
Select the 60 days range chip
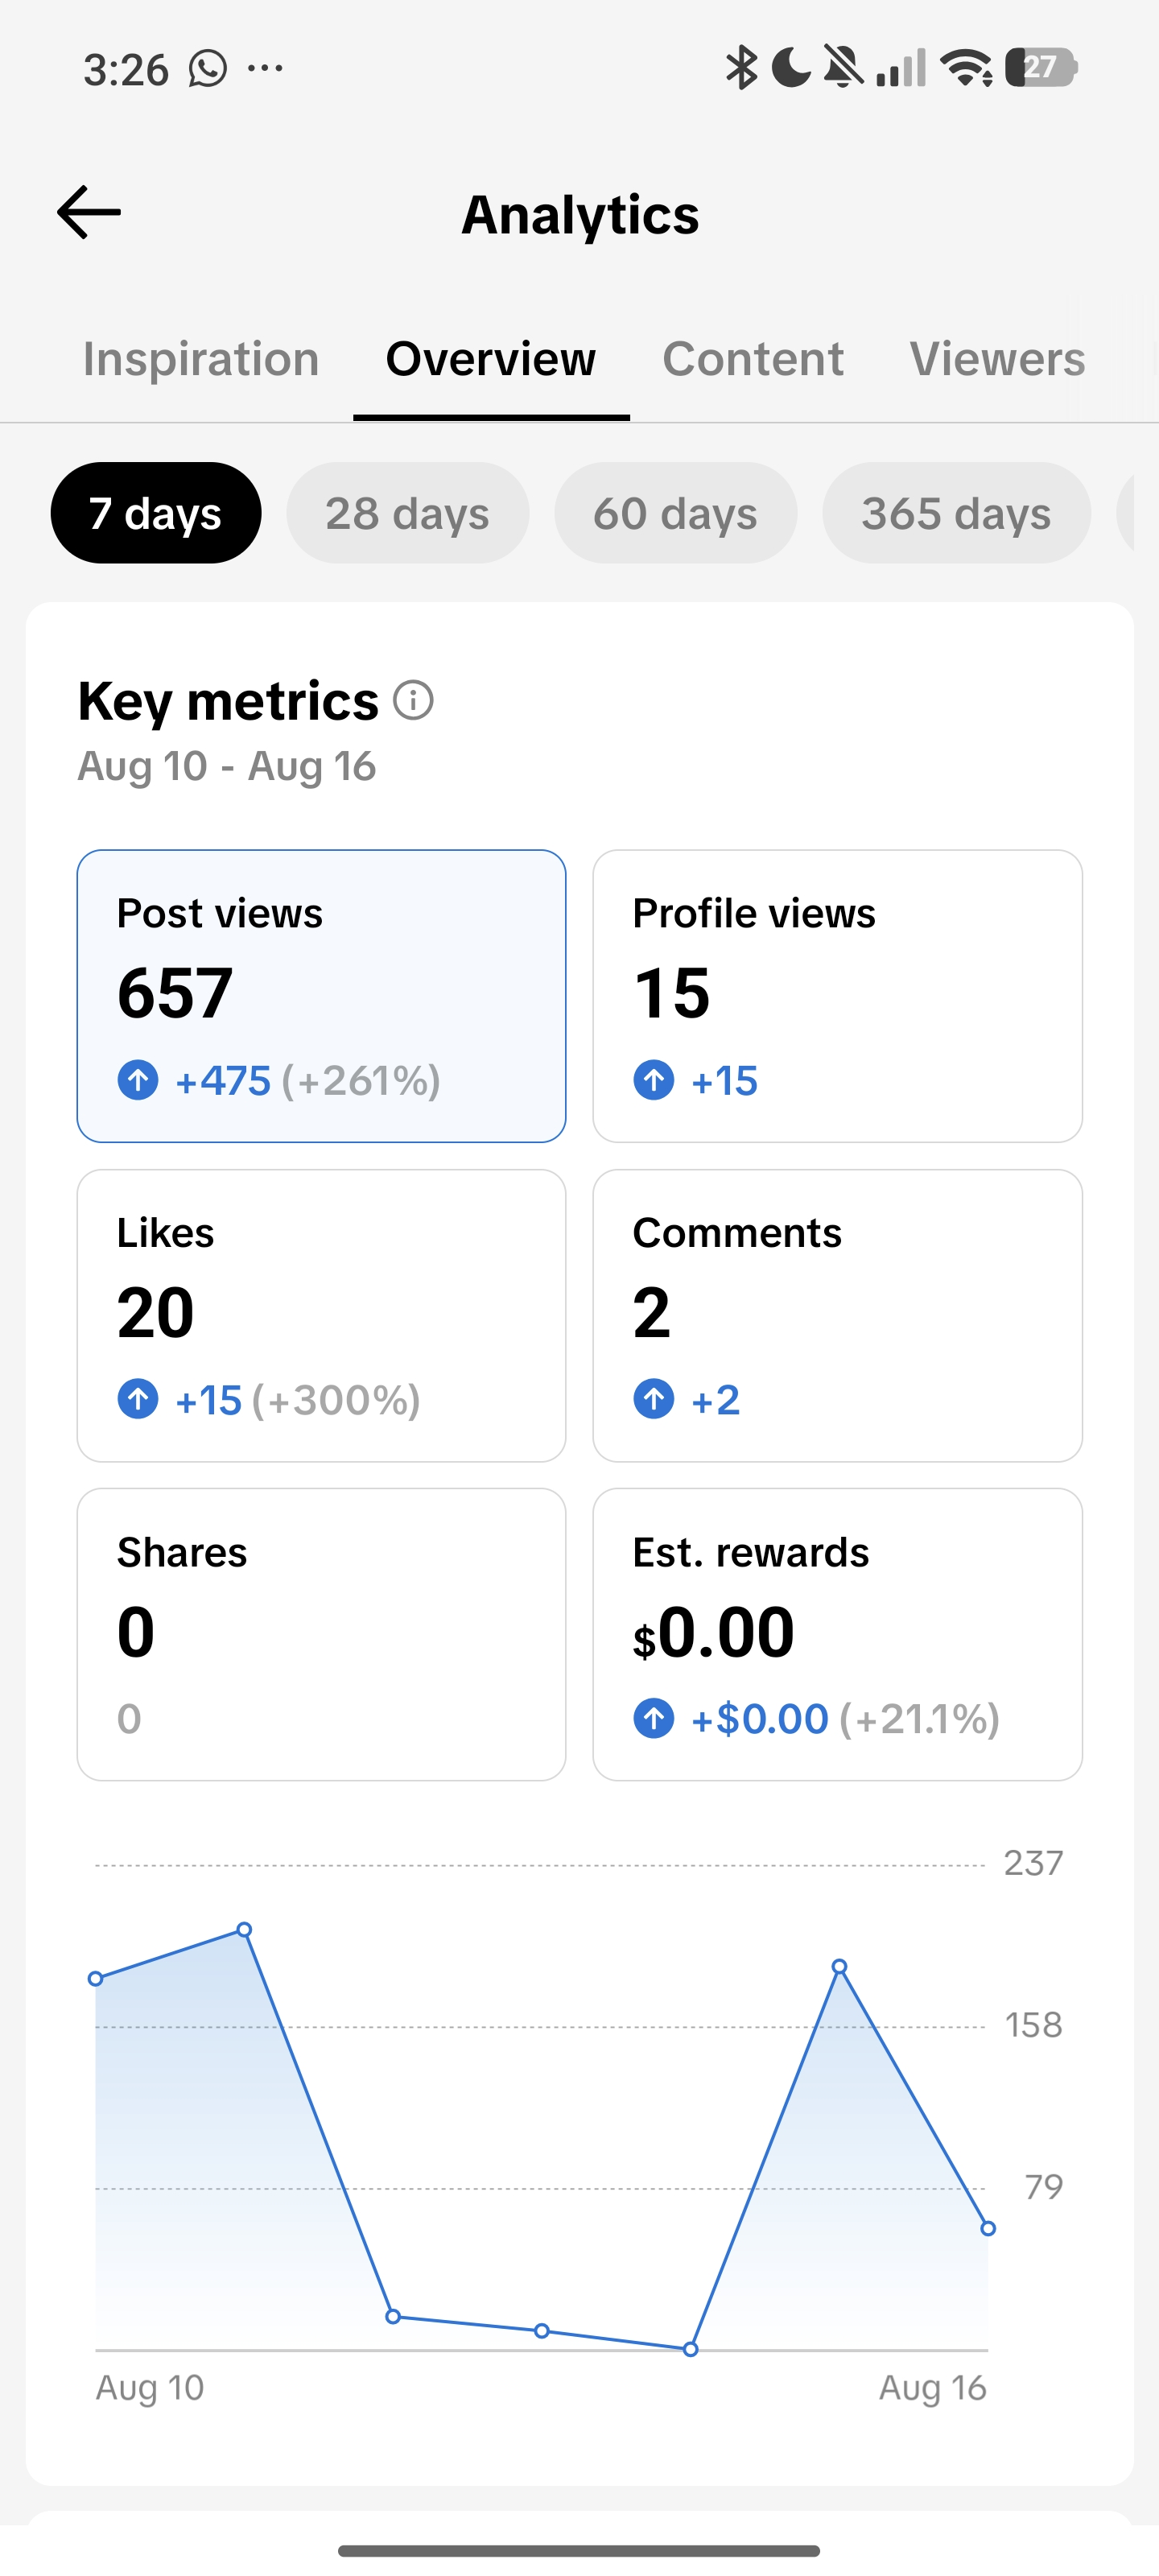[x=676, y=513]
